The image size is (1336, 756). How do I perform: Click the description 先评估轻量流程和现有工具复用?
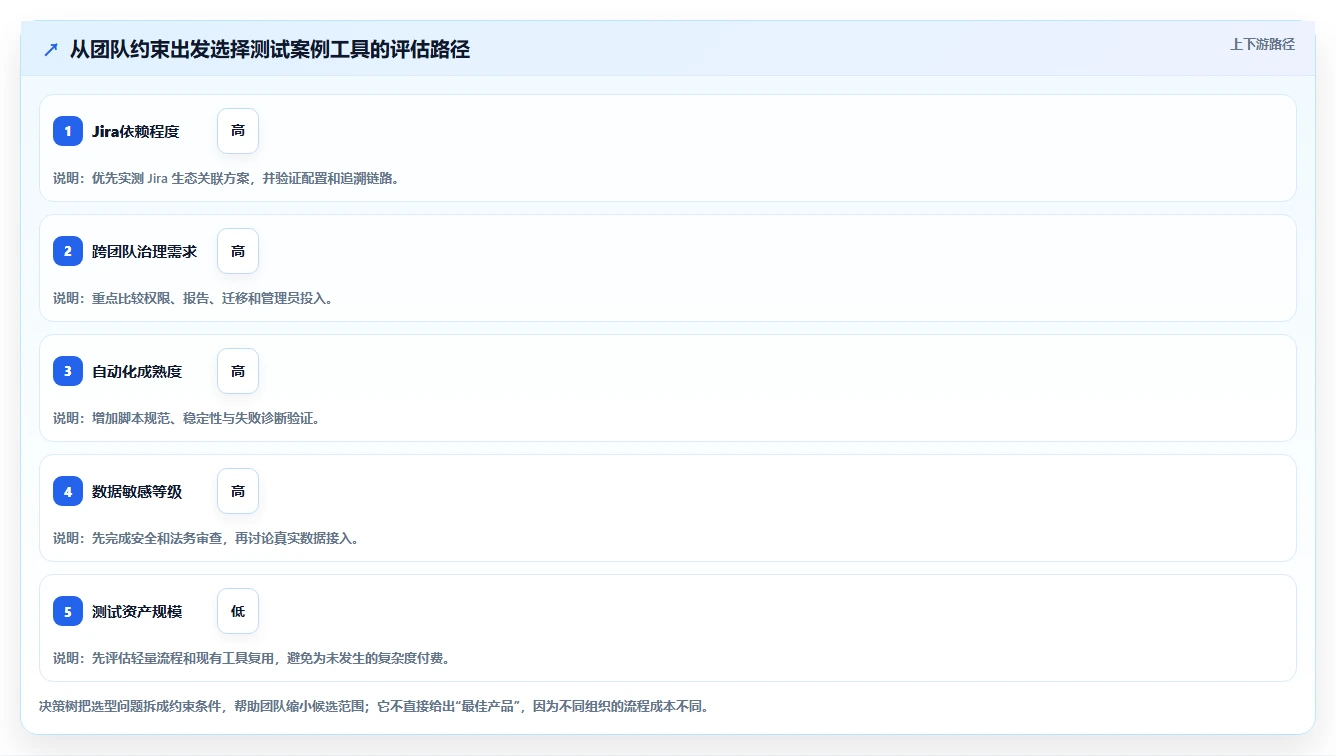pos(251,658)
